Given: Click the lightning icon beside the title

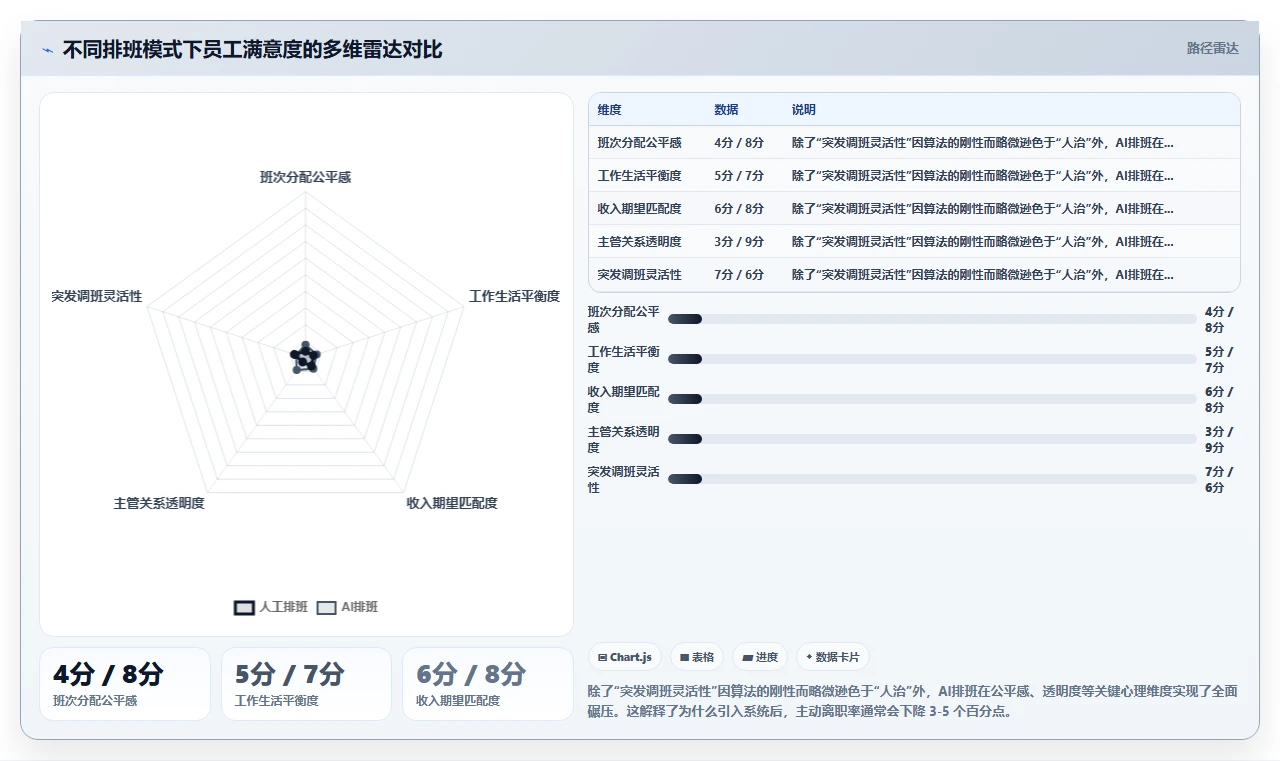Looking at the screenshot, I should [47, 50].
